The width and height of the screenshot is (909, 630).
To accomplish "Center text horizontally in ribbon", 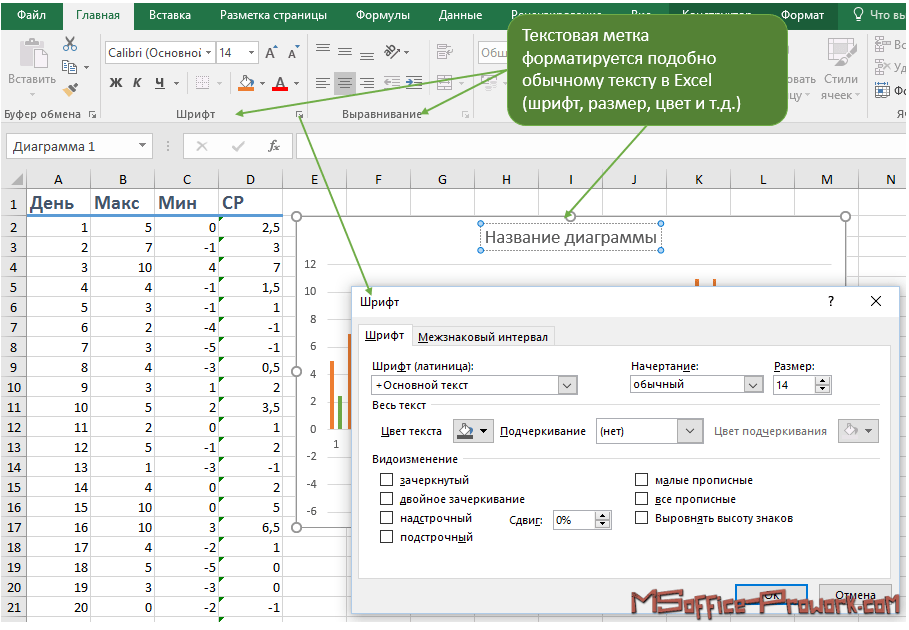I will tap(345, 83).
